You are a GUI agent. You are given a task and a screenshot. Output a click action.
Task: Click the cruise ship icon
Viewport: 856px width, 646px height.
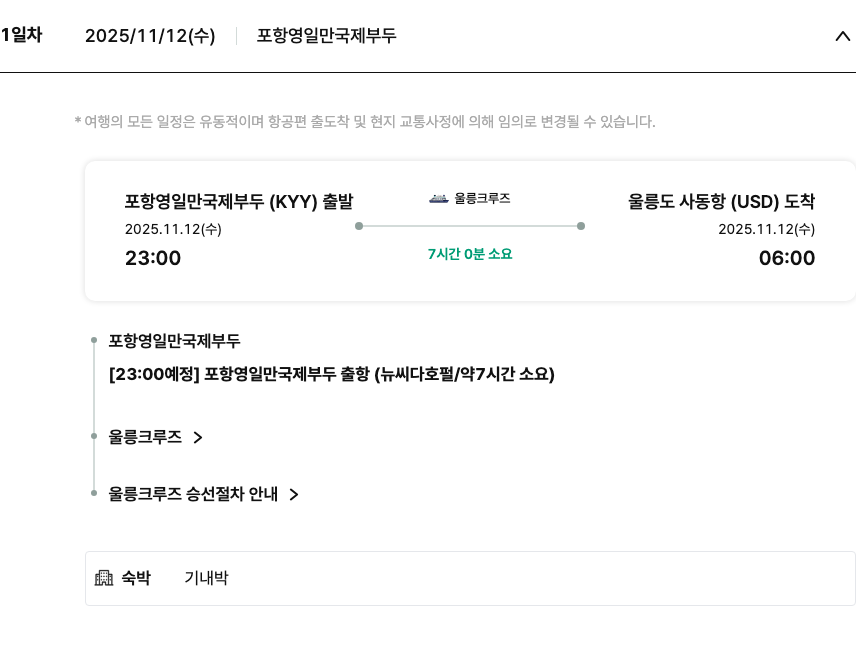tap(438, 198)
